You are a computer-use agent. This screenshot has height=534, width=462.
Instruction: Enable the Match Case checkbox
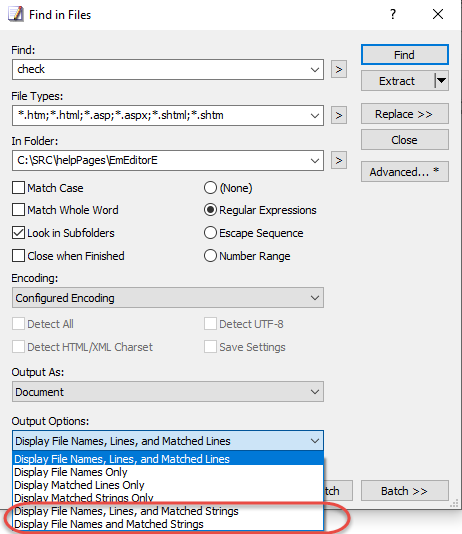point(18,188)
